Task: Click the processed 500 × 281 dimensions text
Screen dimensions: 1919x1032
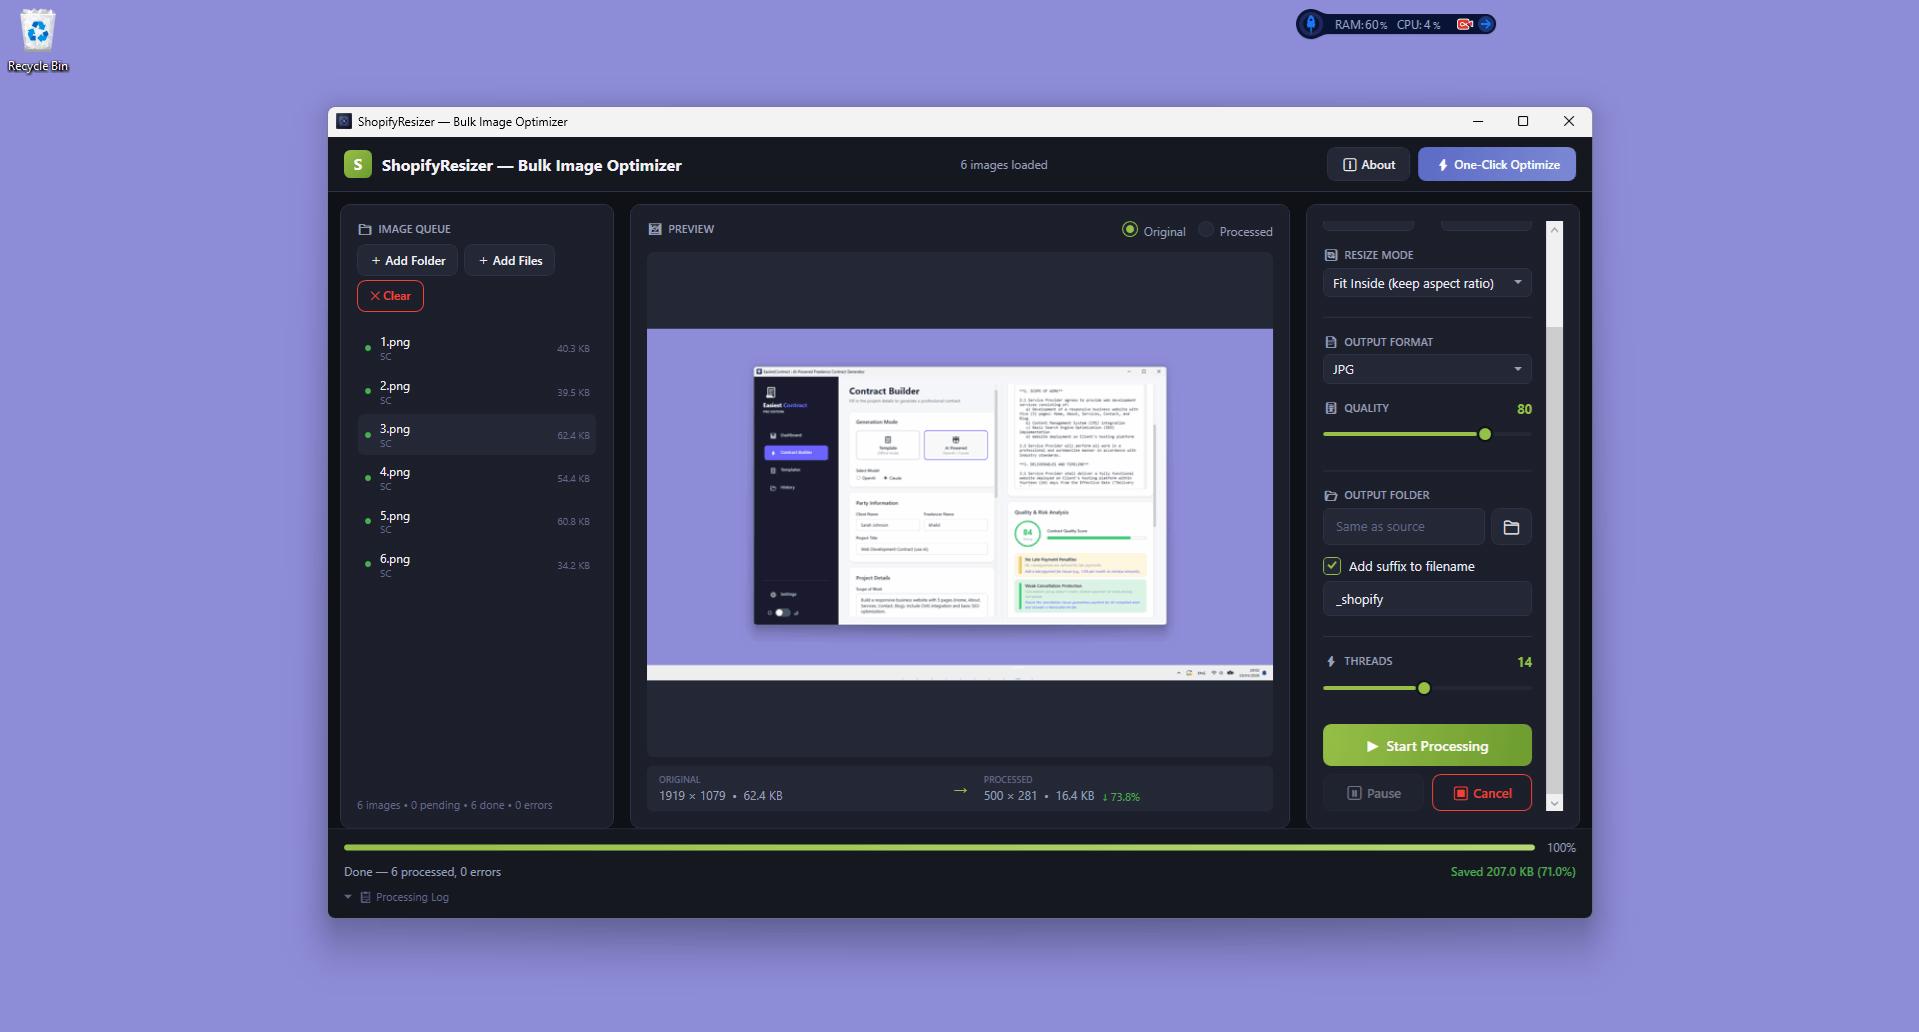Action: click(x=1010, y=796)
